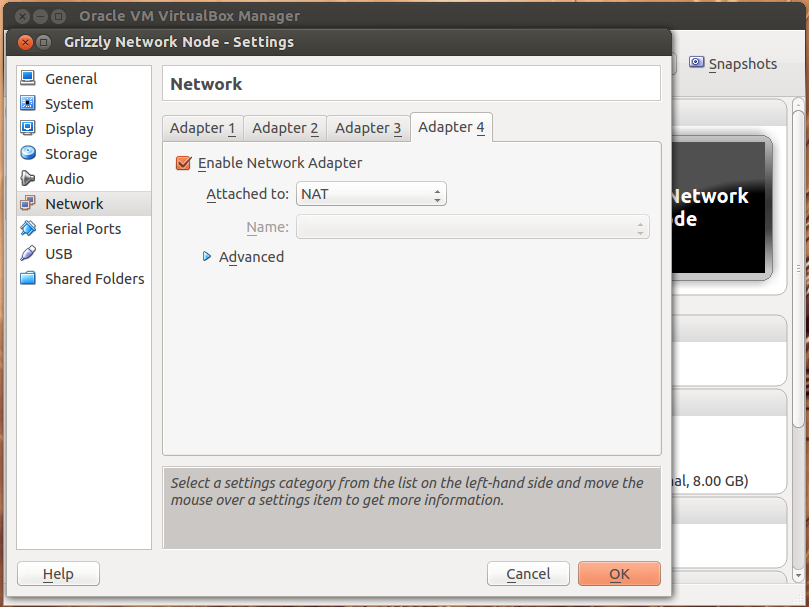Open the Shared Folders settings category

click(84, 279)
